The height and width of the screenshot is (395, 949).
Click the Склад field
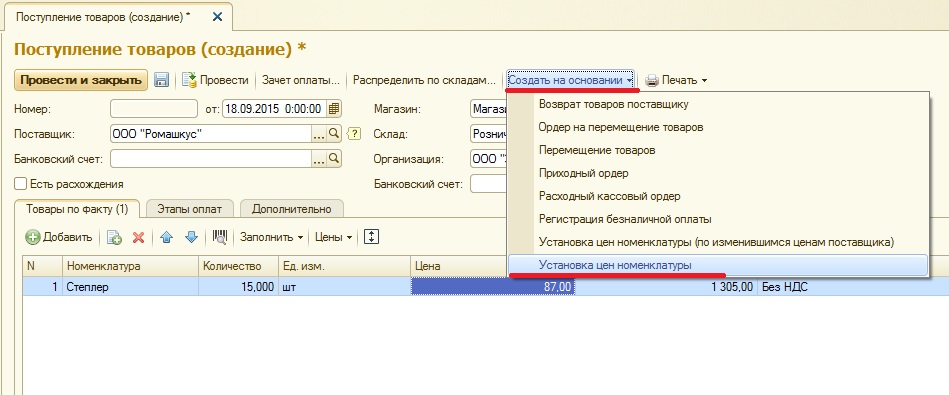click(488, 134)
